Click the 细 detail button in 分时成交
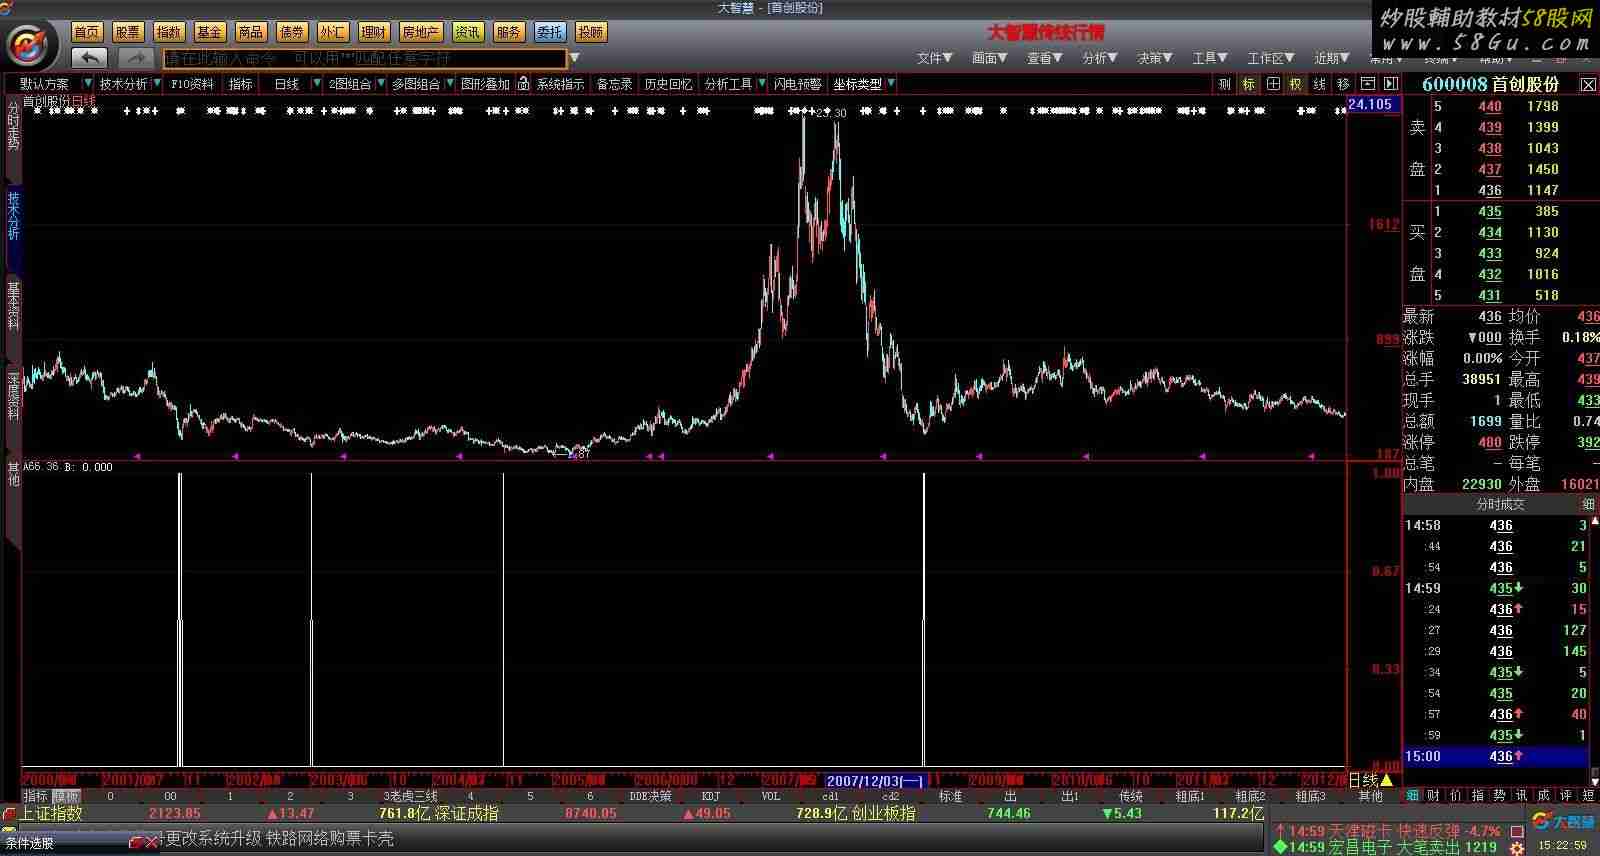The width and height of the screenshot is (1600, 856). 1588,504
